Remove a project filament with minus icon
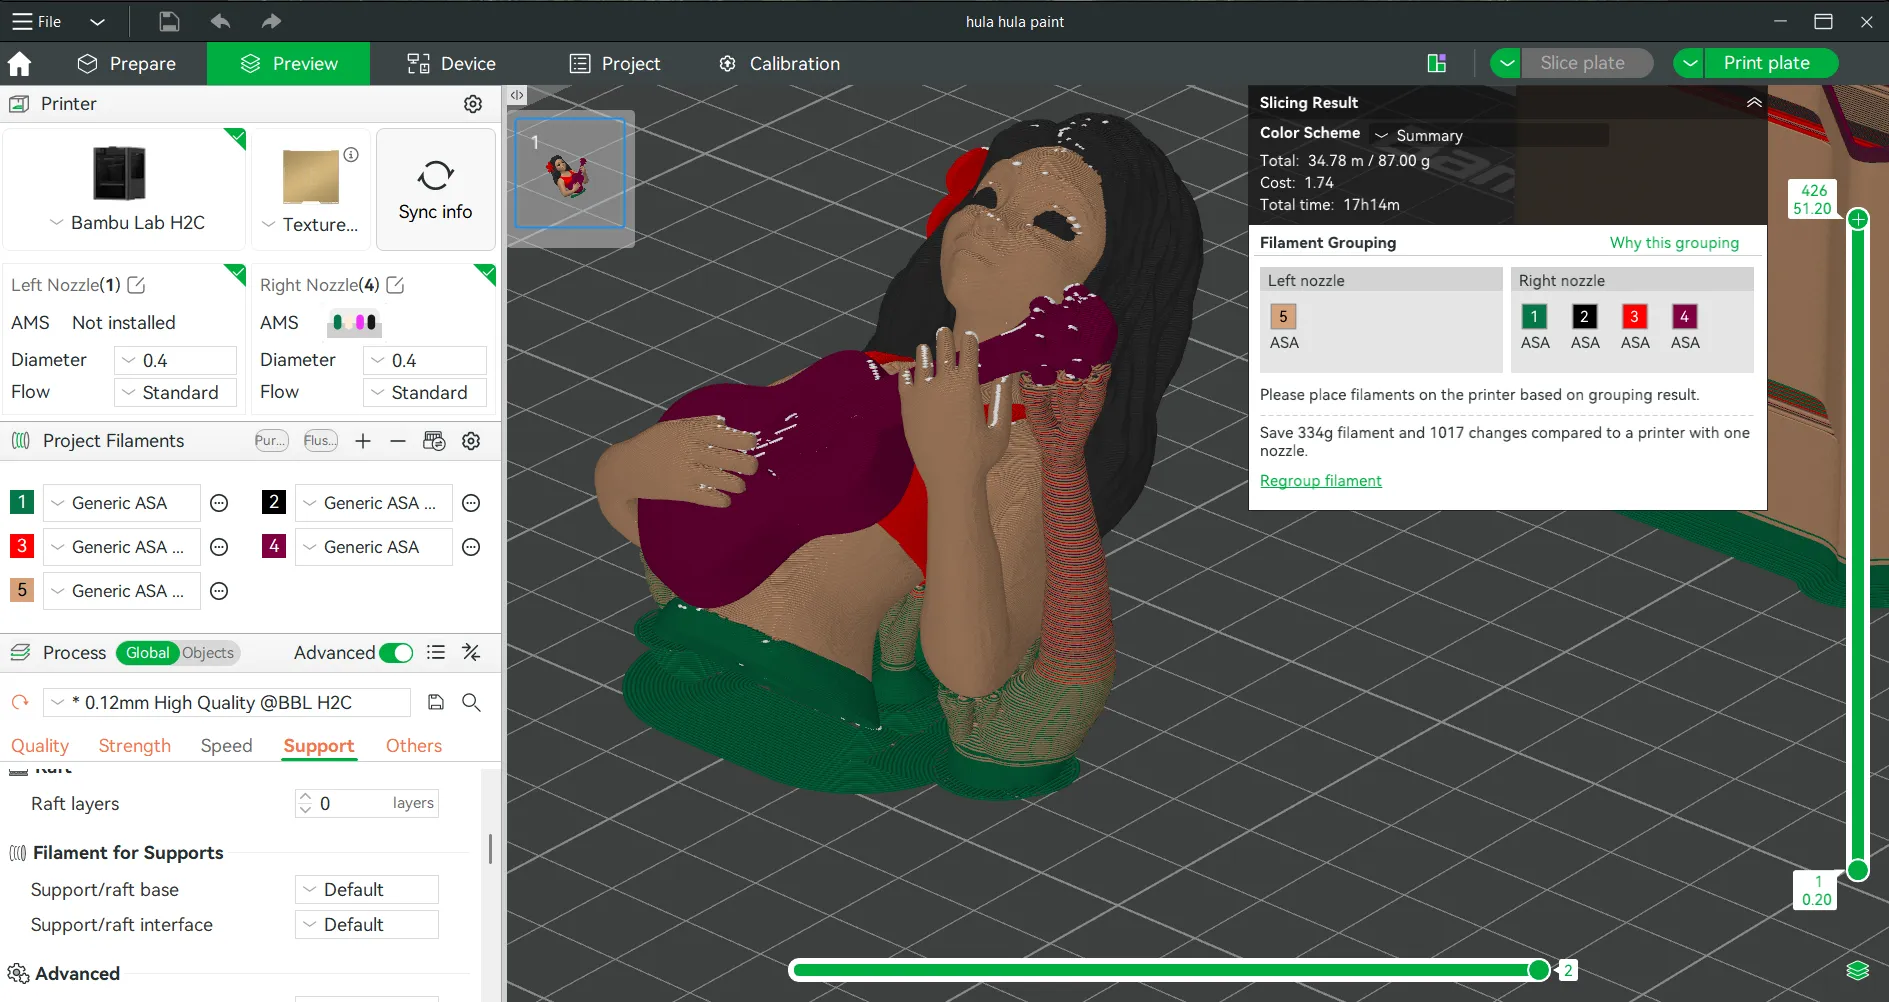 (x=398, y=441)
